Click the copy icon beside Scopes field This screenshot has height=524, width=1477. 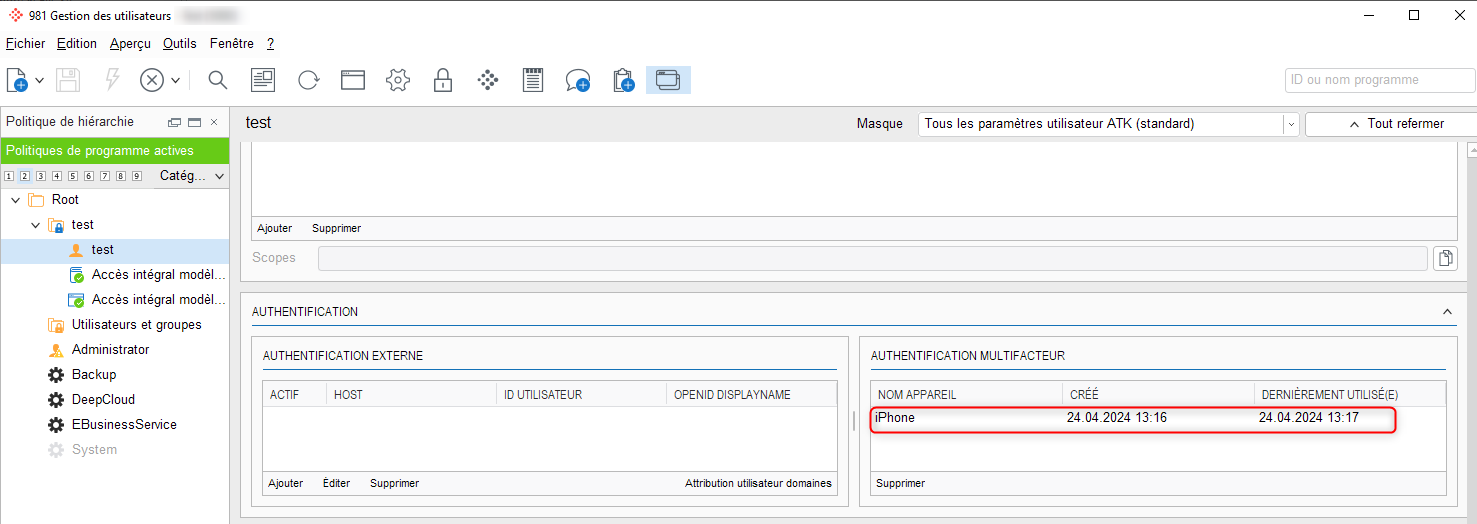[1444, 258]
